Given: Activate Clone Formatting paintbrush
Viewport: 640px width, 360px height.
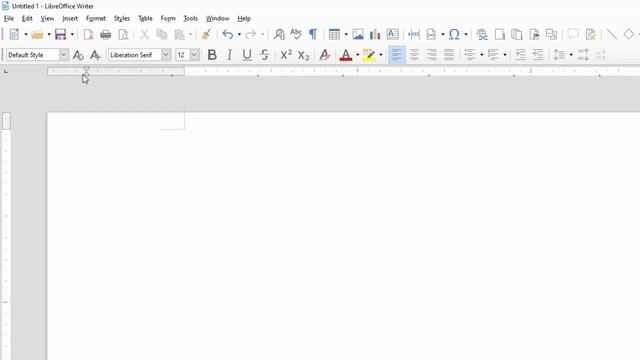Looking at the screenshot, I should (x=206, y=34).
